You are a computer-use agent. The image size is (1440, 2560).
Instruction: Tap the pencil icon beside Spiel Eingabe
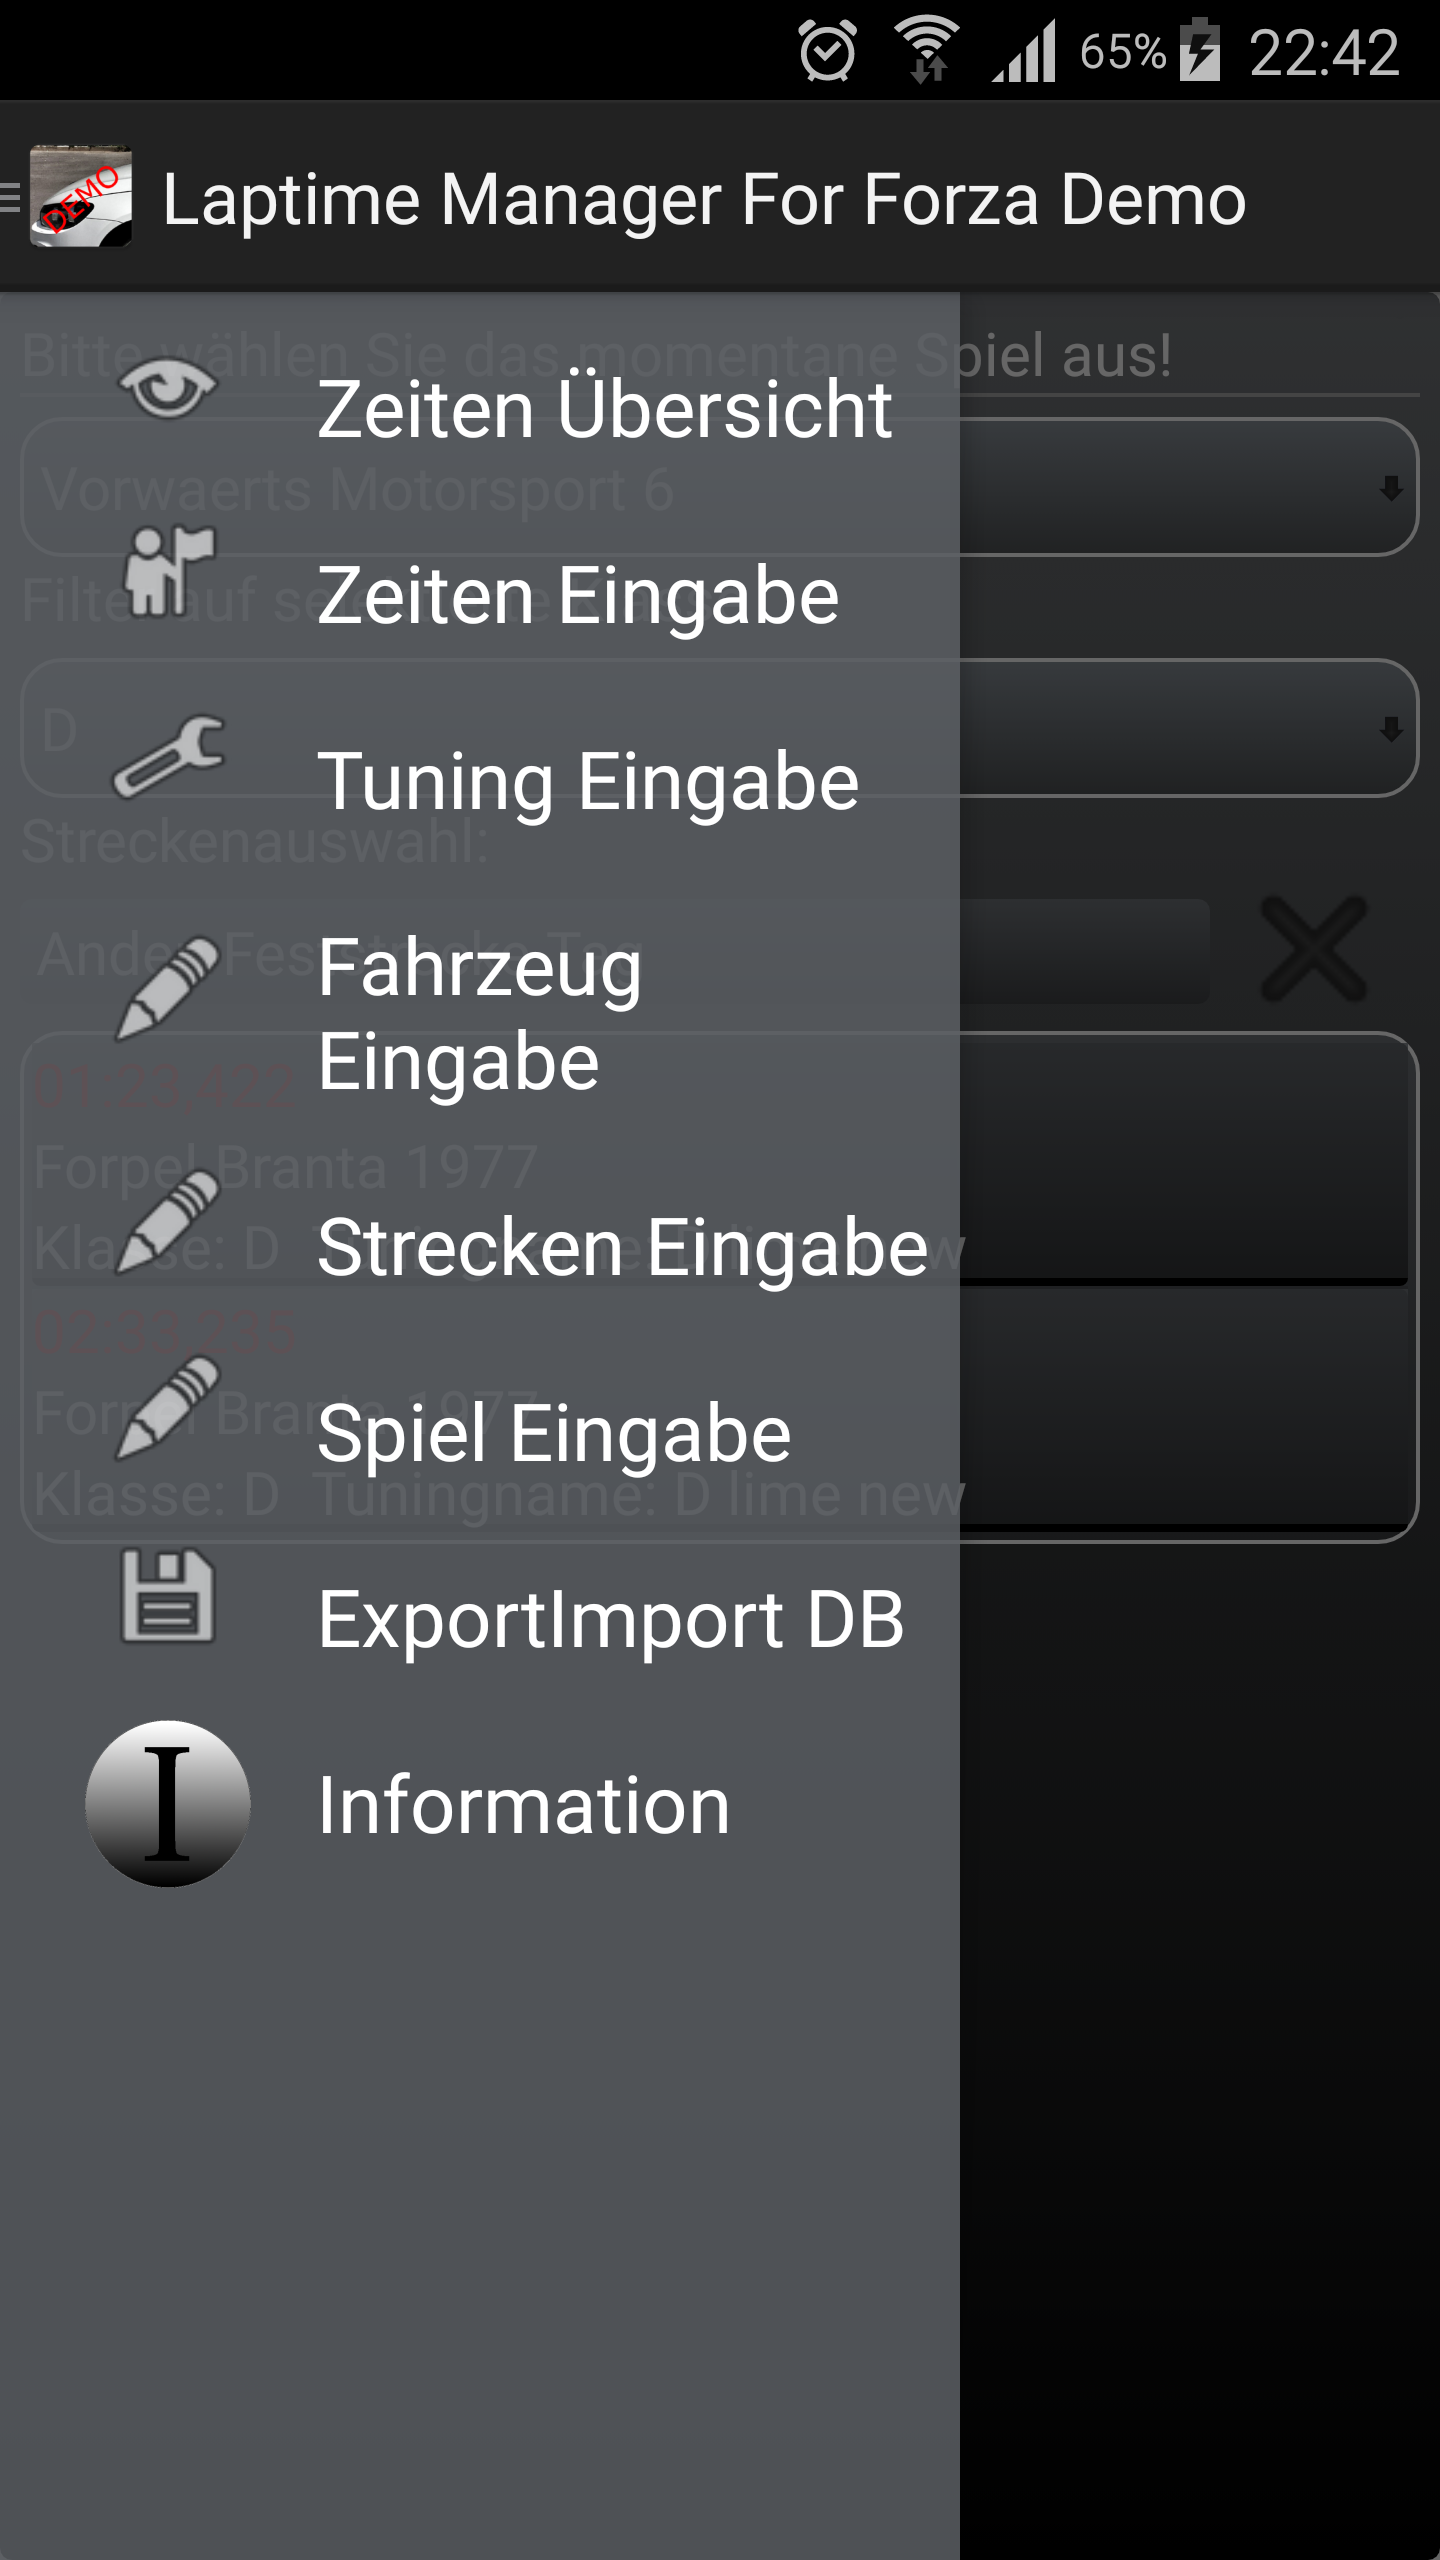(x=168, y=1408)
